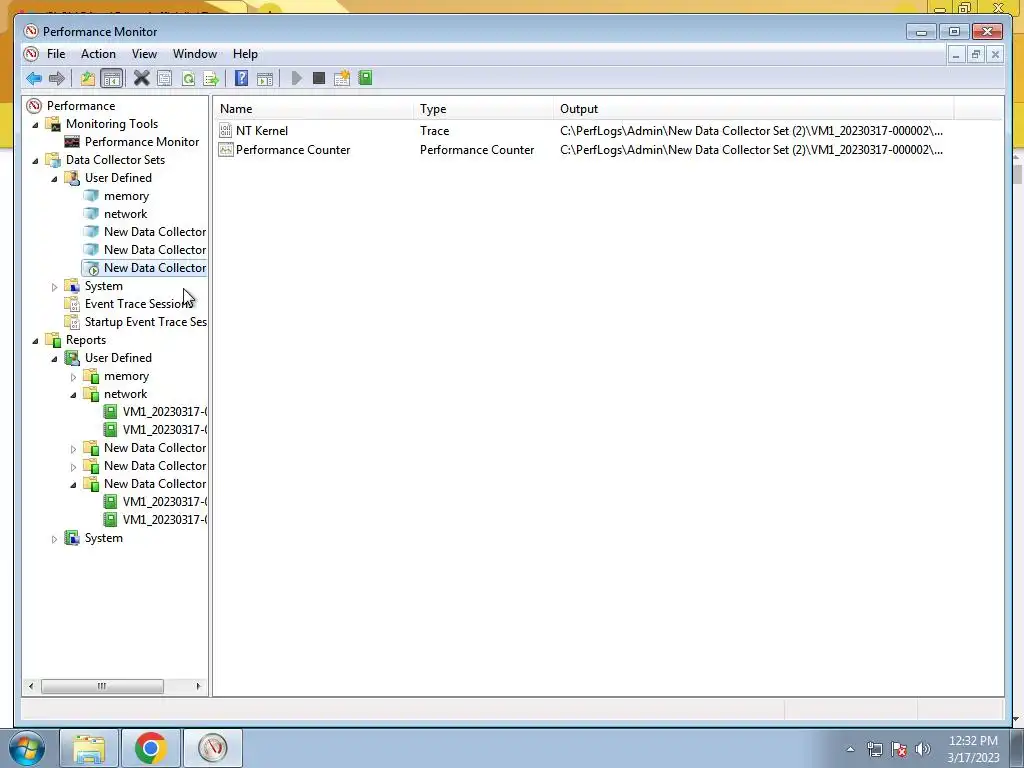Select the network folder under Reports

125,394
